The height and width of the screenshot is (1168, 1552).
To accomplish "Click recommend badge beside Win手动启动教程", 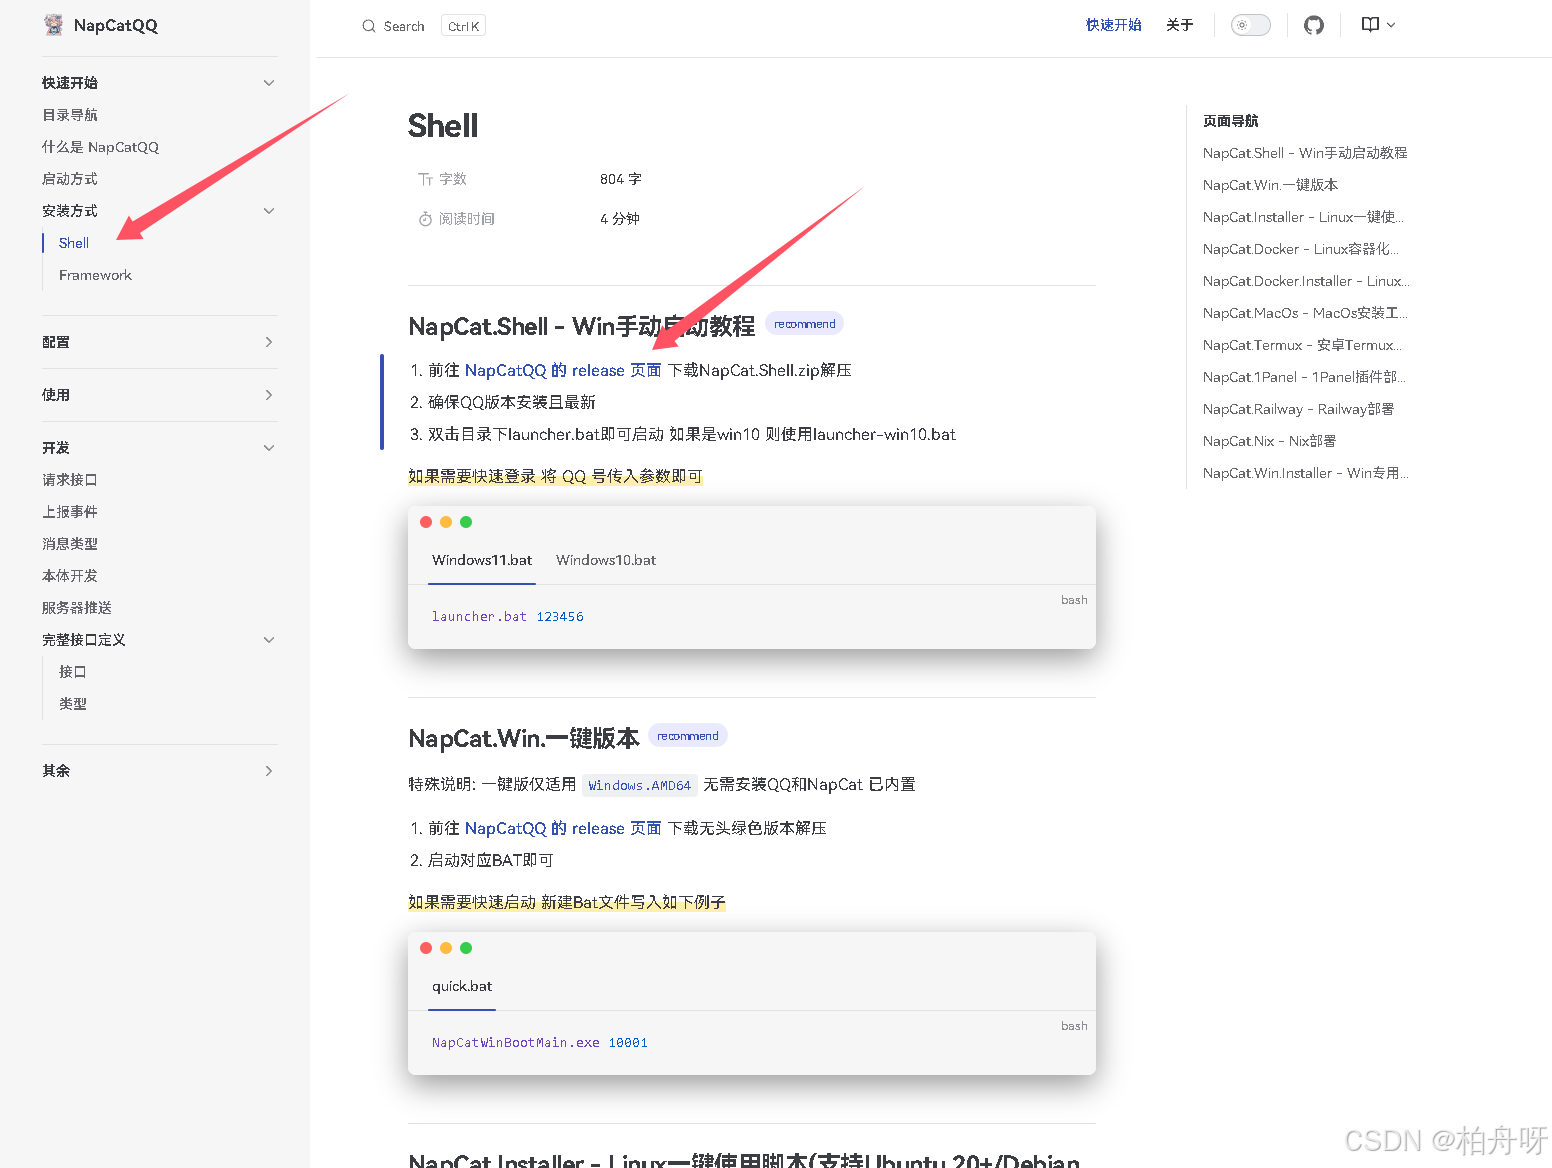I will coord(805,324).
